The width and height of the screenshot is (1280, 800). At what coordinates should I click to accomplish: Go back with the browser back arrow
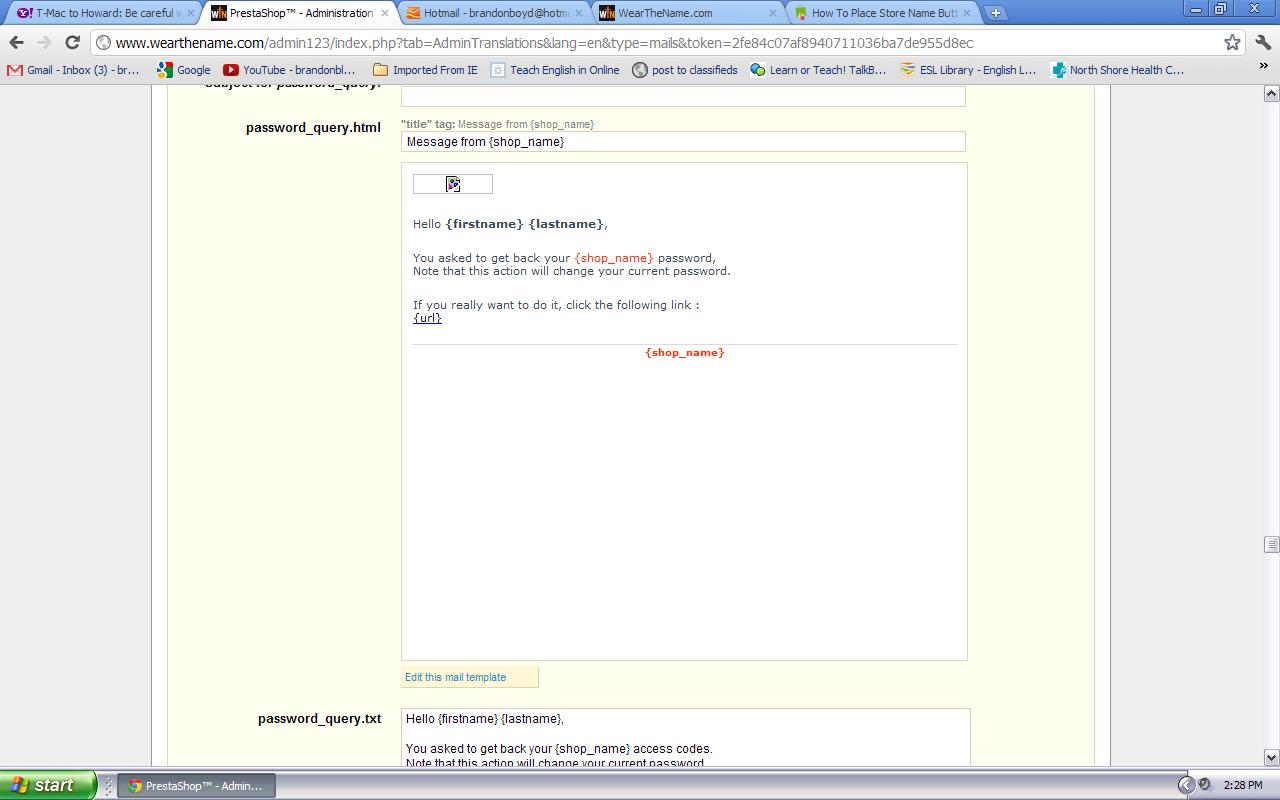16,42
